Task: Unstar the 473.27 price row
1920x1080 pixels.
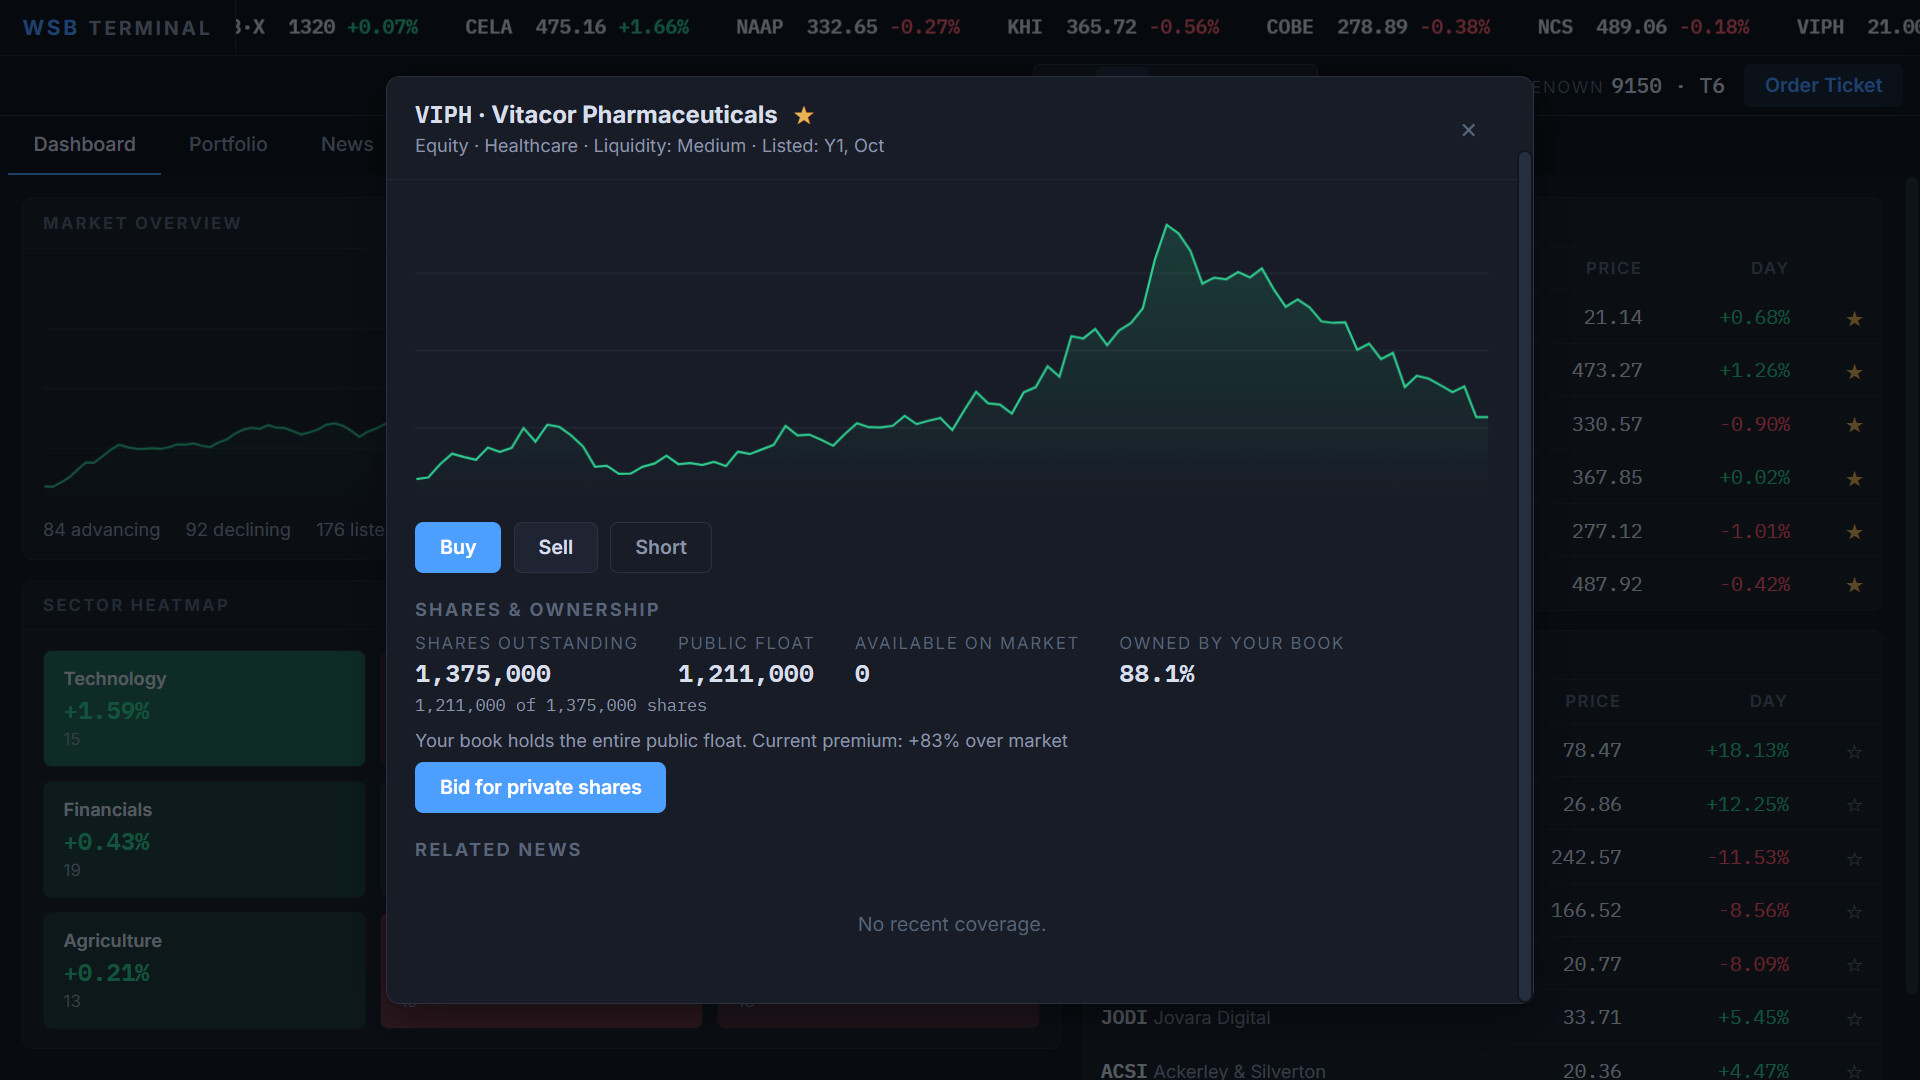Action: click(1854, 372)
